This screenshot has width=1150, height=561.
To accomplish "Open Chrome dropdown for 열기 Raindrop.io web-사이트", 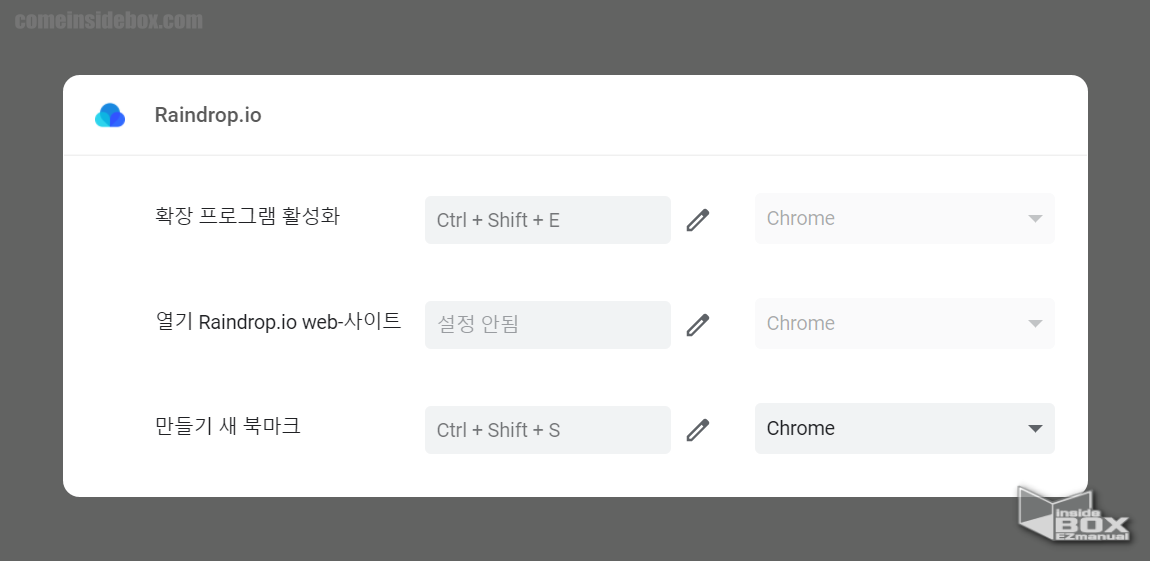I will [x=904, y=323].
